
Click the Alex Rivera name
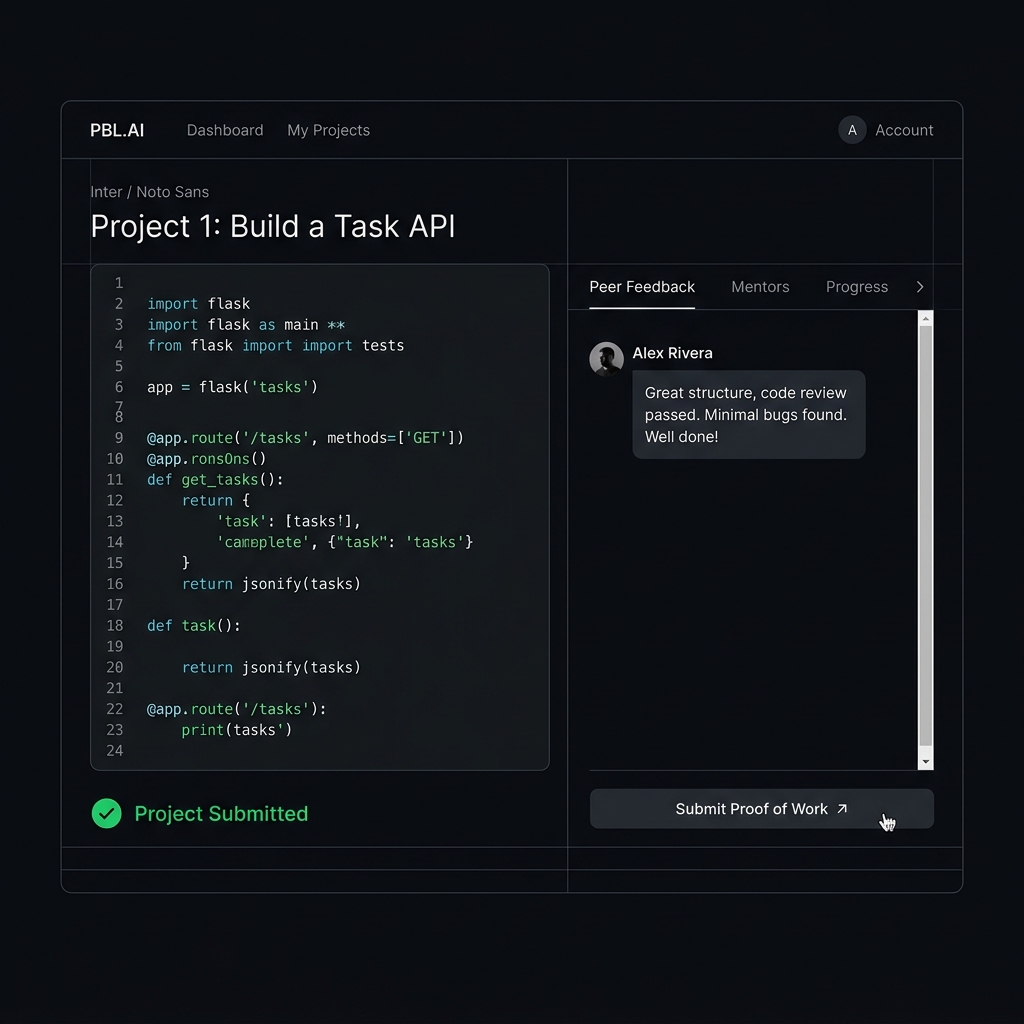click(672, 353)
